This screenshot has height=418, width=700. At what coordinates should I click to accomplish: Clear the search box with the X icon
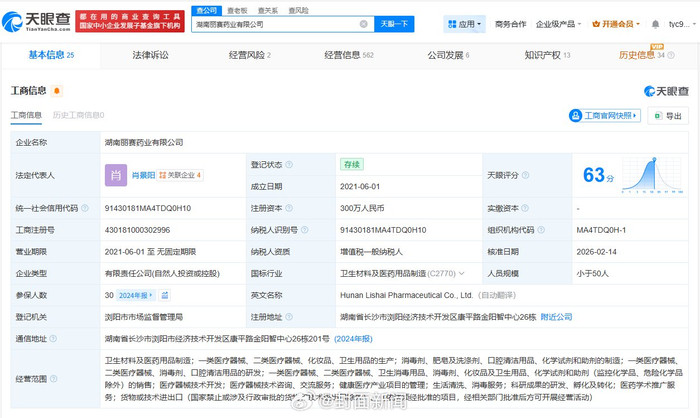click(363, 23)
